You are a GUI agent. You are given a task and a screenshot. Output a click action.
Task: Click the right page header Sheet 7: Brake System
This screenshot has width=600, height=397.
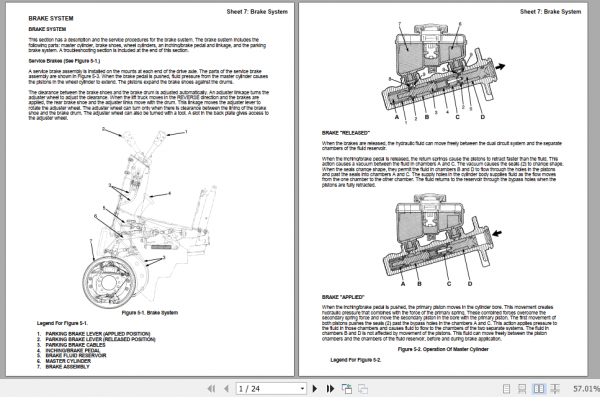point(550,11)
